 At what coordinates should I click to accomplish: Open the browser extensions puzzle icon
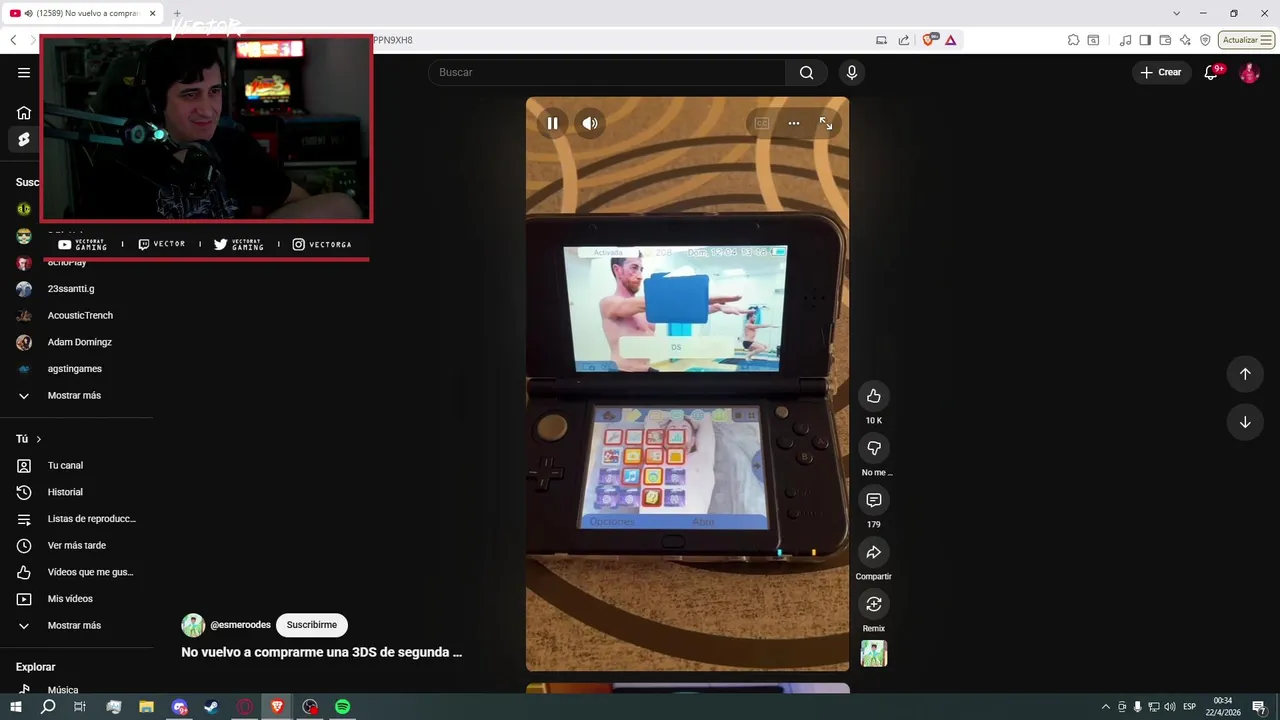click(x=1073, y=40)
